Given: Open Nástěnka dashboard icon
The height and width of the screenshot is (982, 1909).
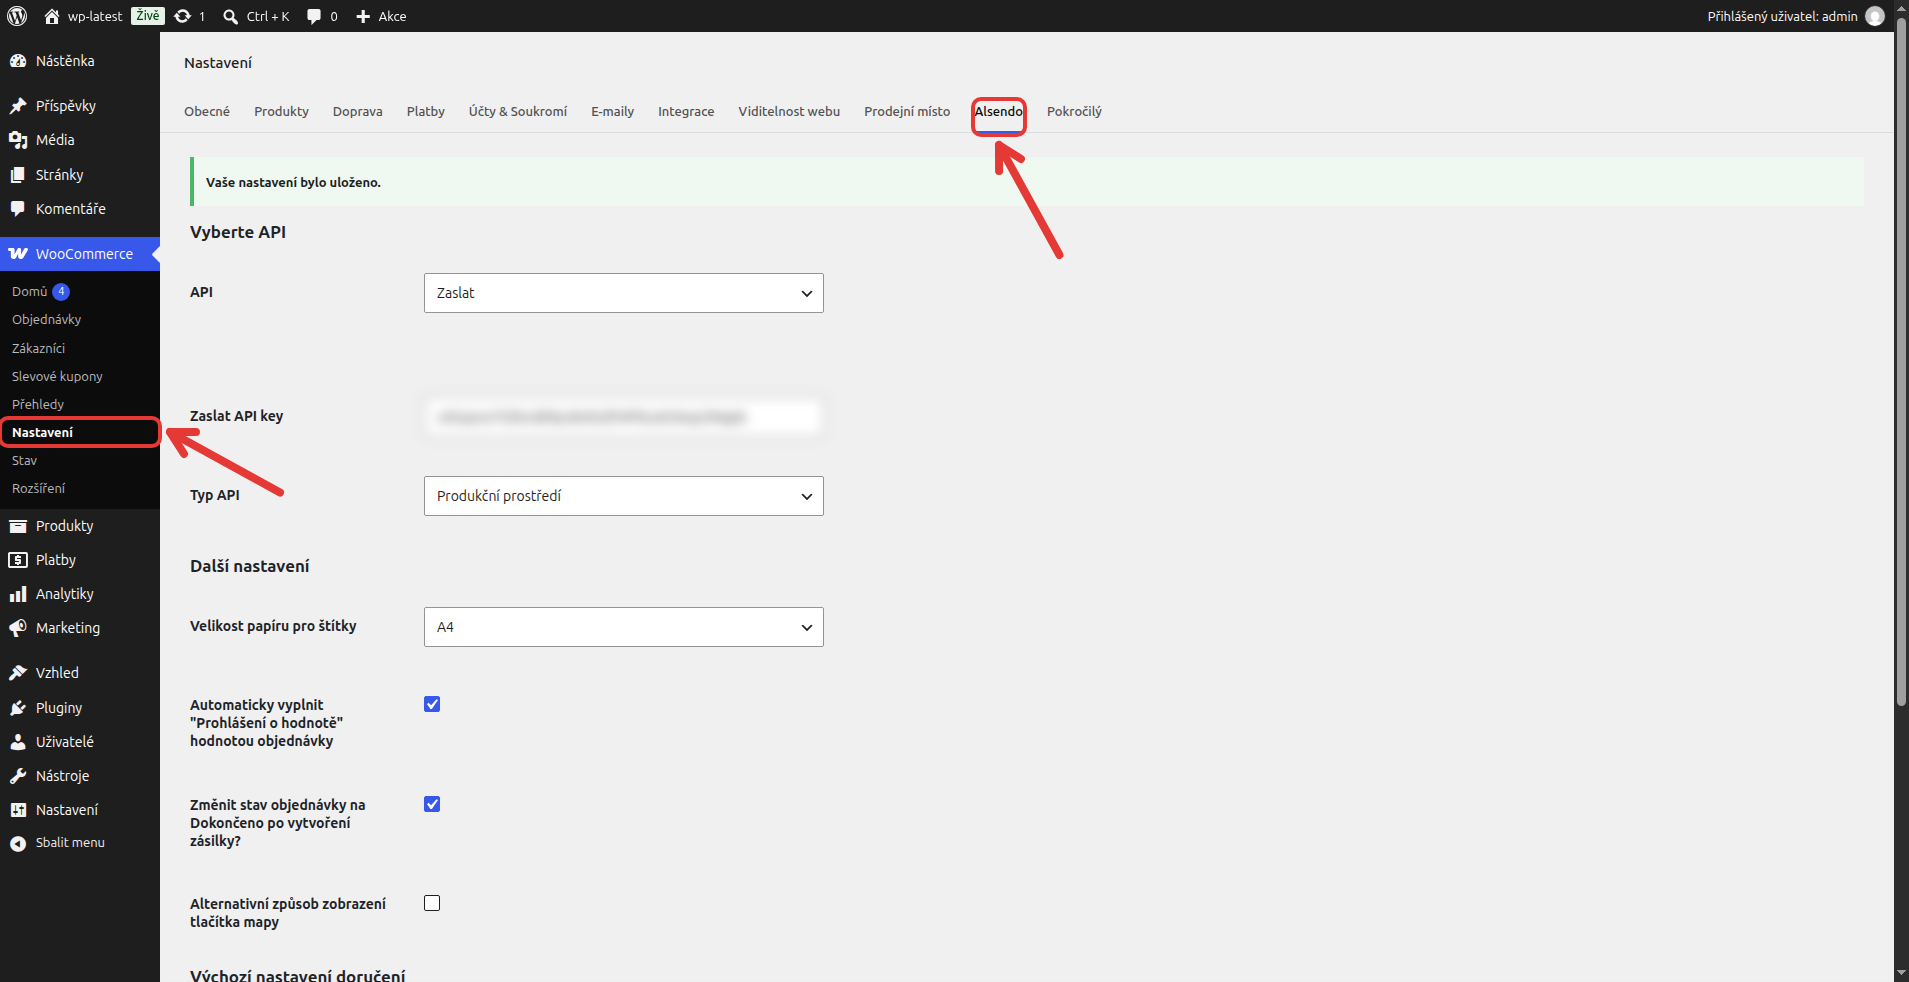Looking at the screenshot, I should pyautogui.click(x=18, y=61).
